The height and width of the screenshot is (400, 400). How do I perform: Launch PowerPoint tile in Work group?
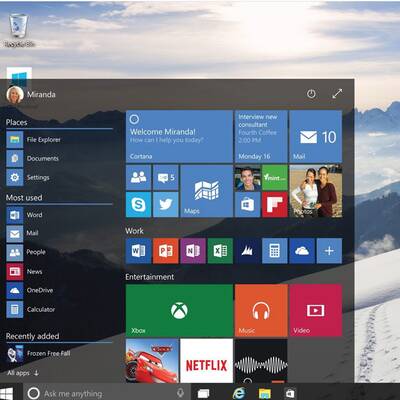click(x=166, y=251)
